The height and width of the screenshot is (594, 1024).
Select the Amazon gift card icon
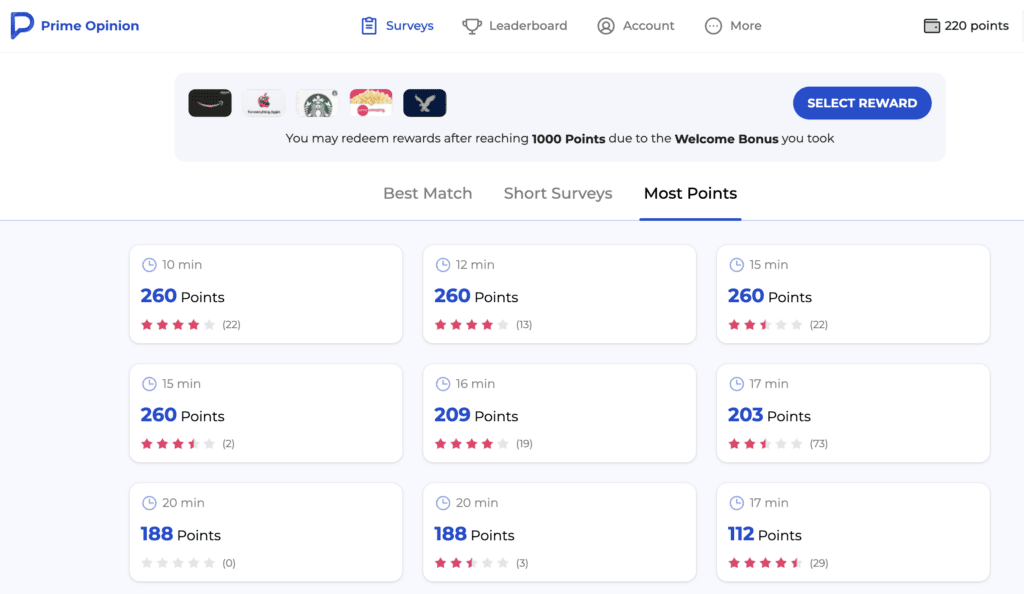[x=210, y=103]
